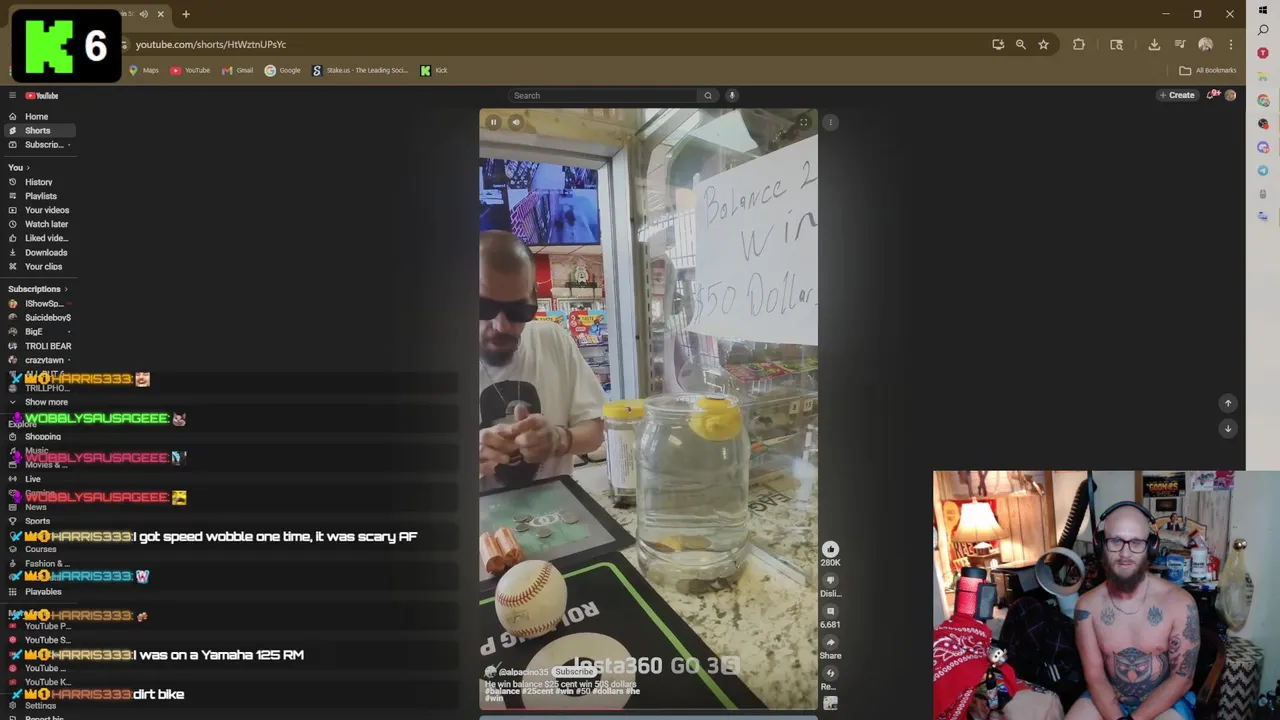
Task: Open Windows taskbar search
Action: click(x=1264, y=30)
